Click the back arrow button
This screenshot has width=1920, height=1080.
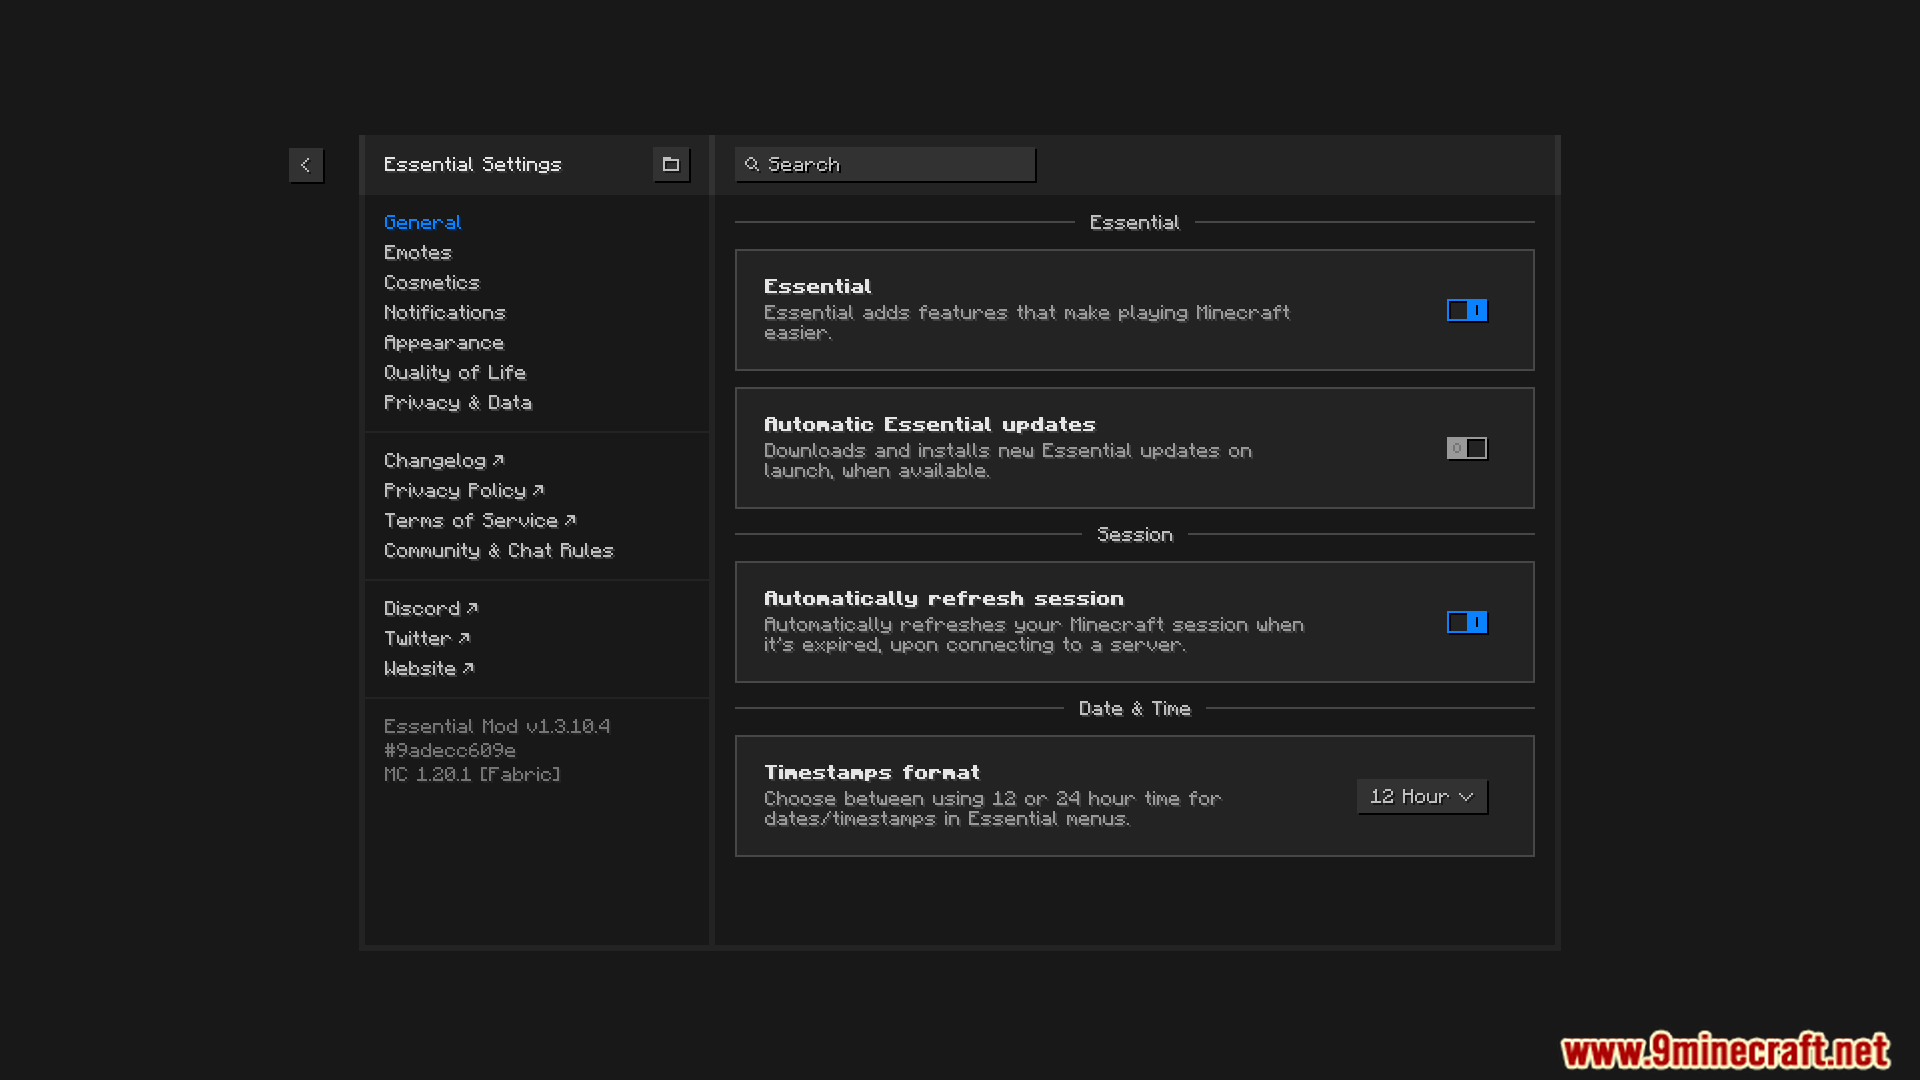[306, 165]
